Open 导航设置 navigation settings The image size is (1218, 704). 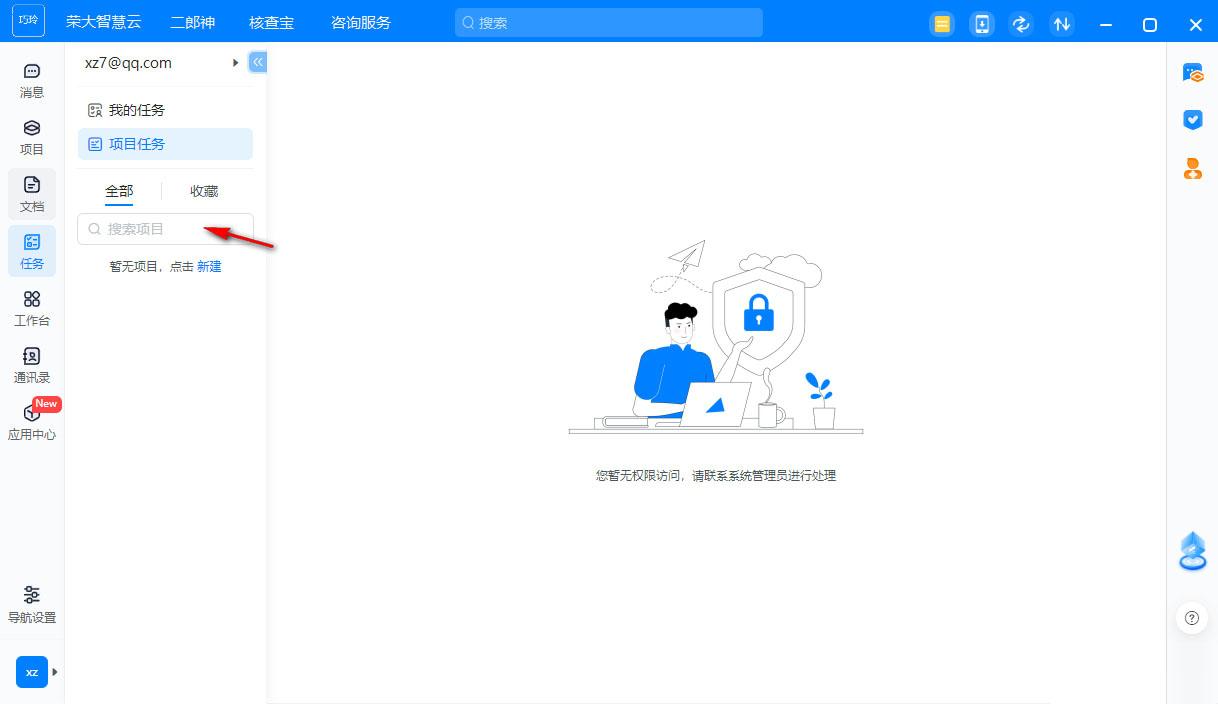point(32,604)
